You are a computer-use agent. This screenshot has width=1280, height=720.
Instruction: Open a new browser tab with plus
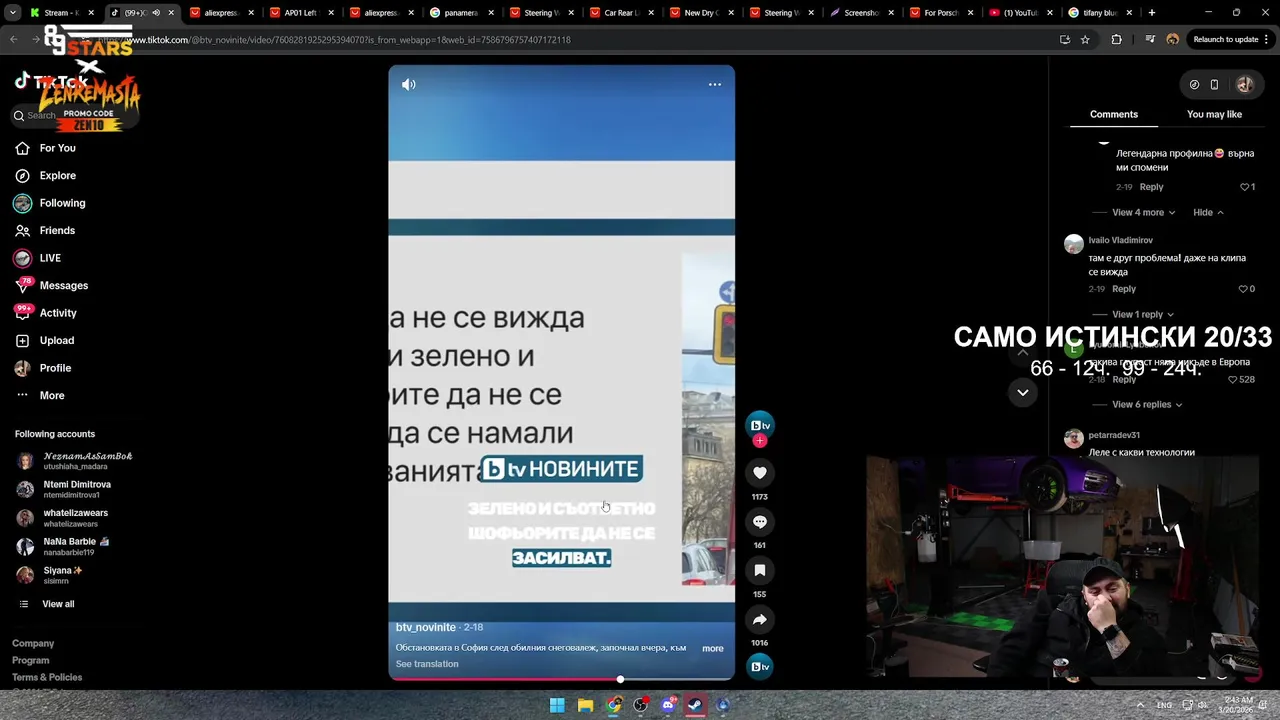[x=1152, y=13]
